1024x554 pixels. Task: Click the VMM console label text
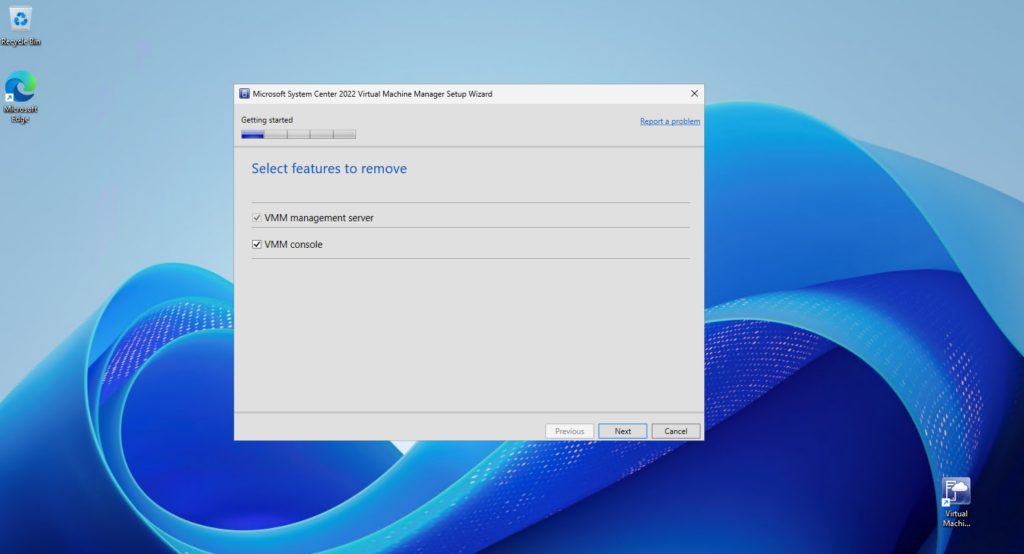pos(293,244)
